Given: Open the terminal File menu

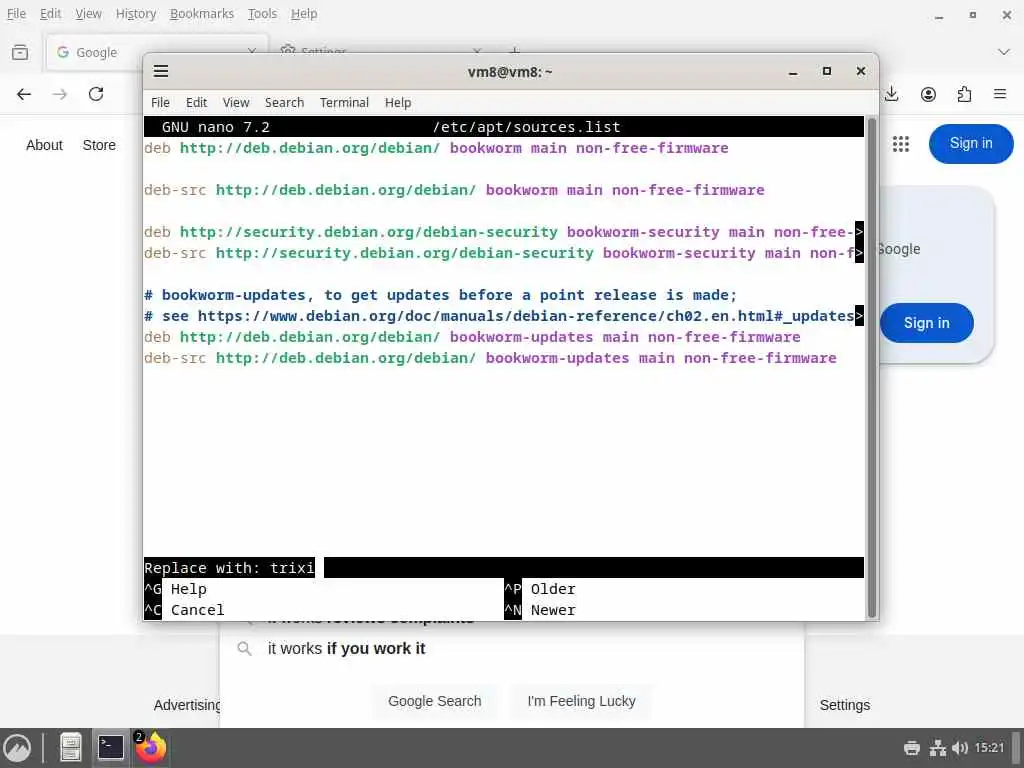Looking at the screenshot, I should pos(160,103).
